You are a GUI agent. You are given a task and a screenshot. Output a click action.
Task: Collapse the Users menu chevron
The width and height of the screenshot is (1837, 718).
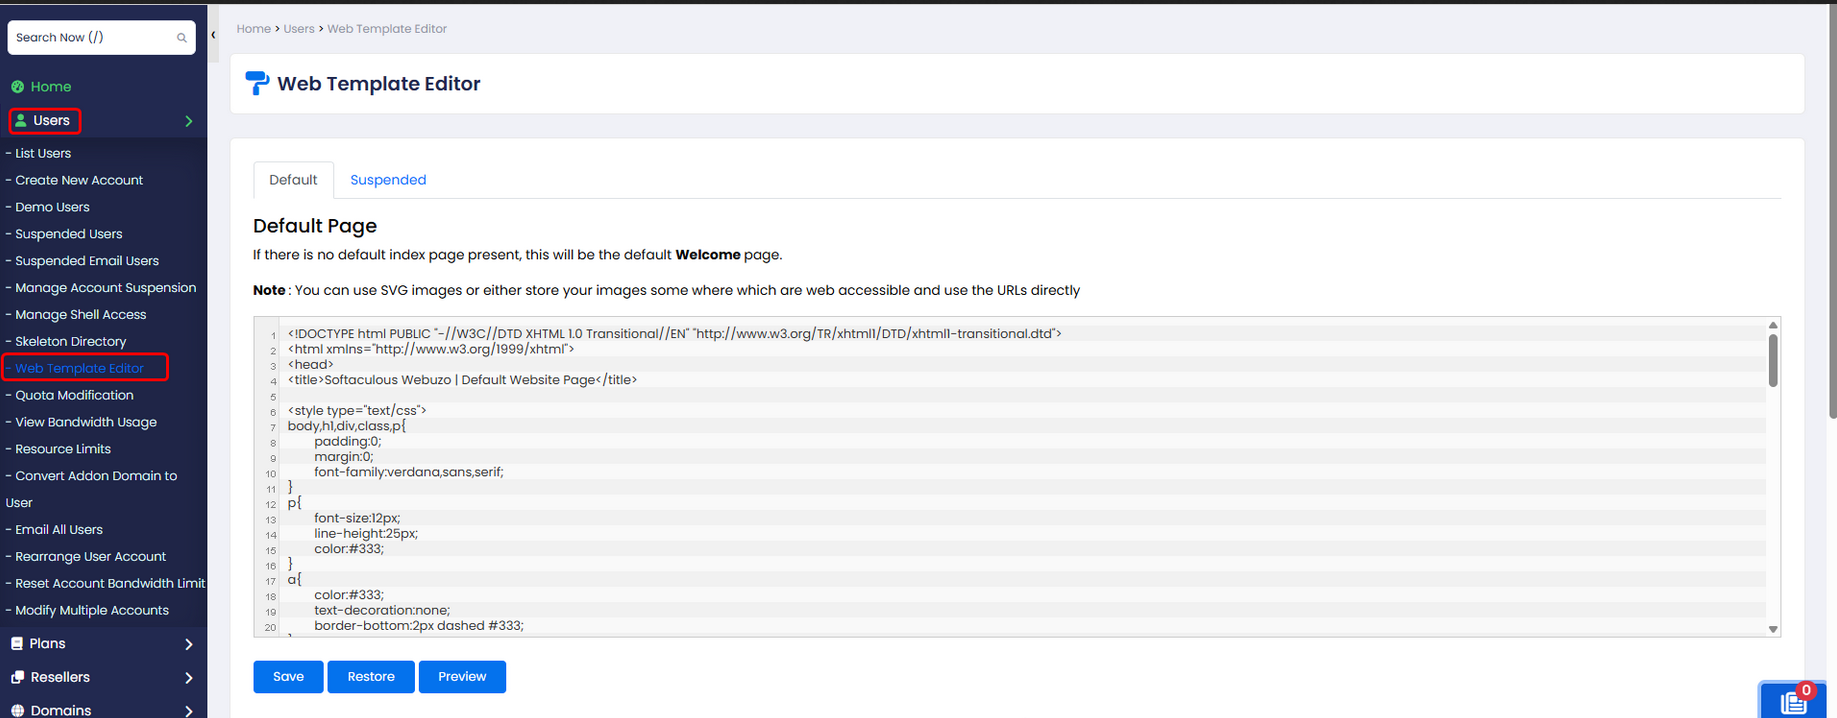click(188, 121)
